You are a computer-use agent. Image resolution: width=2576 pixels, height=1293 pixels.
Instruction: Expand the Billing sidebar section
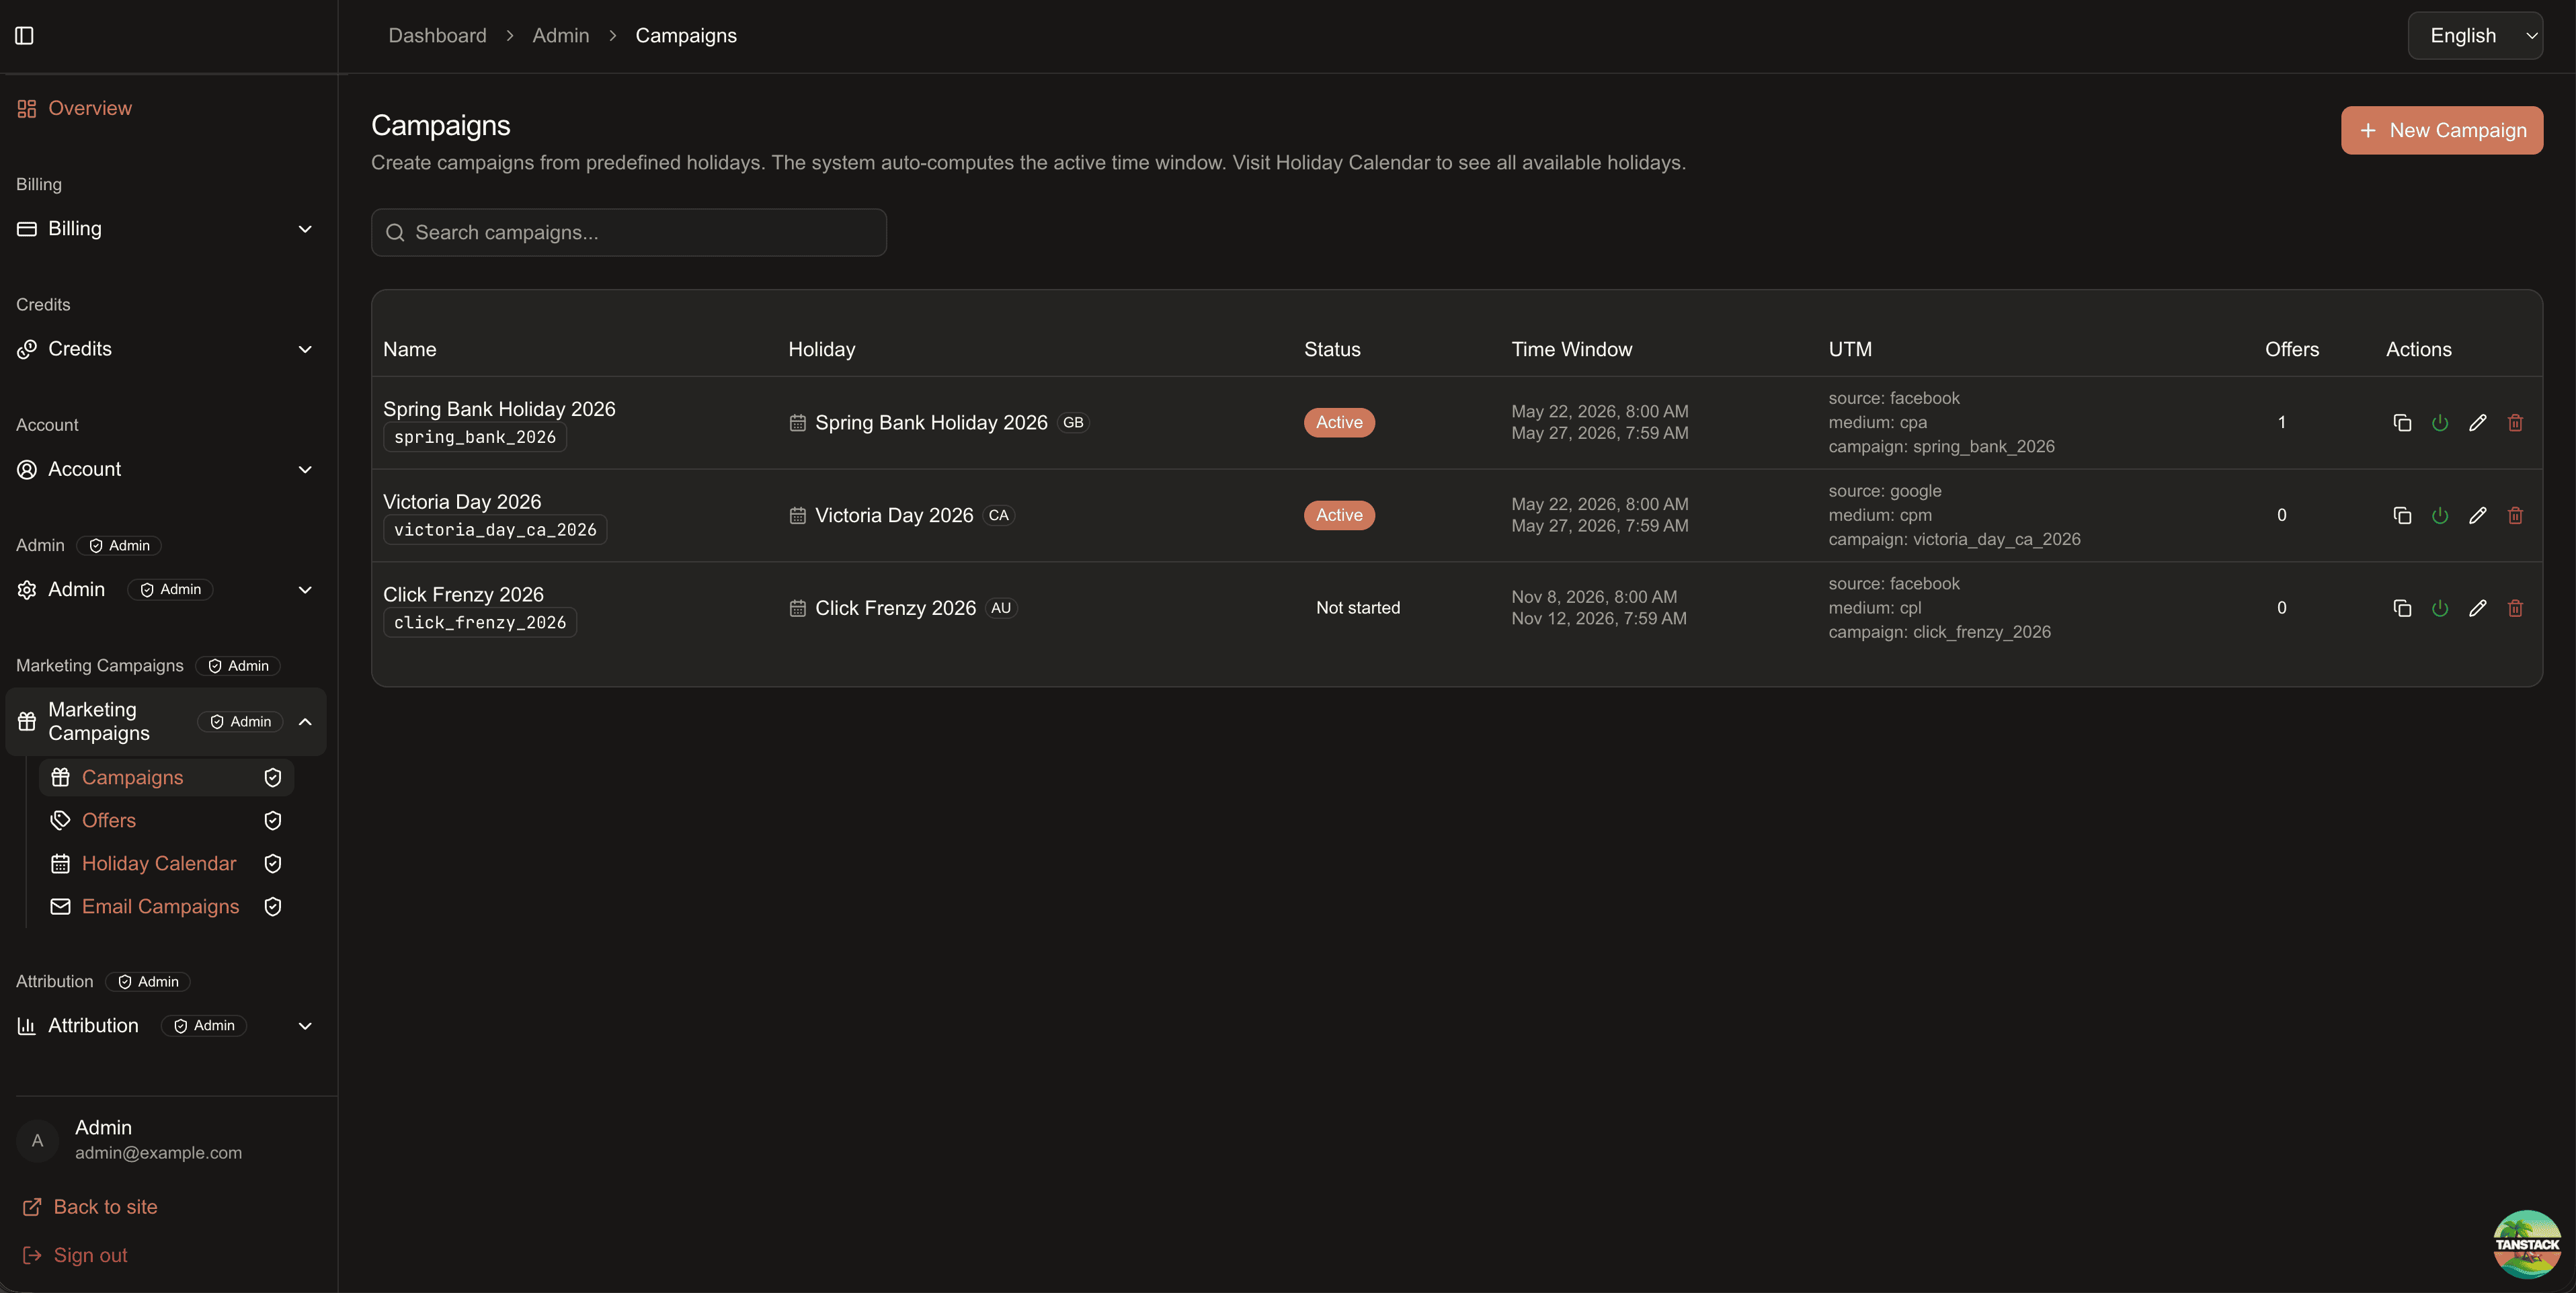pos(165,229)
